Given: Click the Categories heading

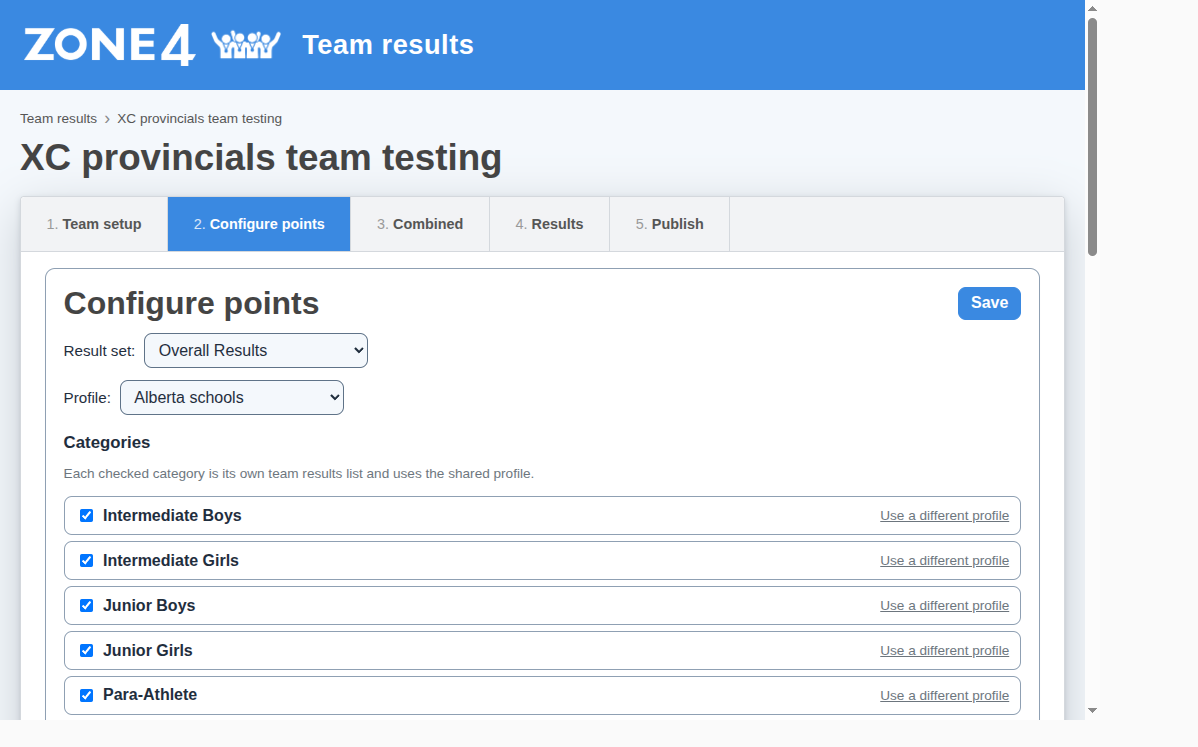Looking at the screenshot, I should (107, 442).
